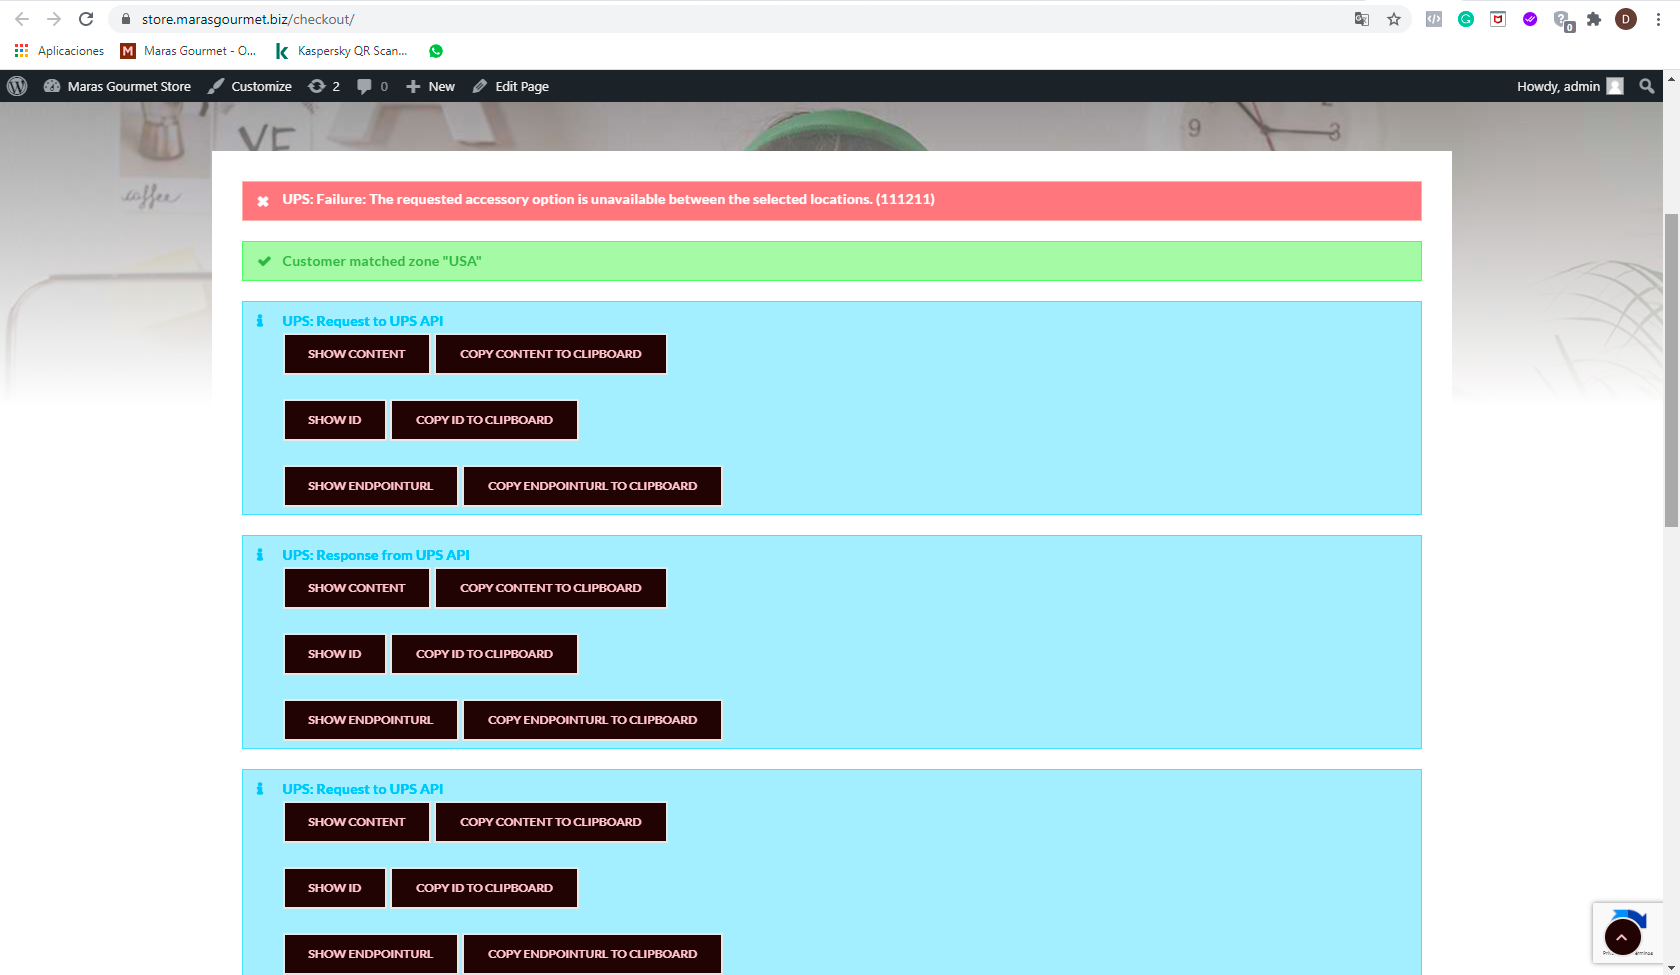Show EndpointURL in last Request to UPS API block
Viewport: 1680px width, 975px height.
(371, 954)
